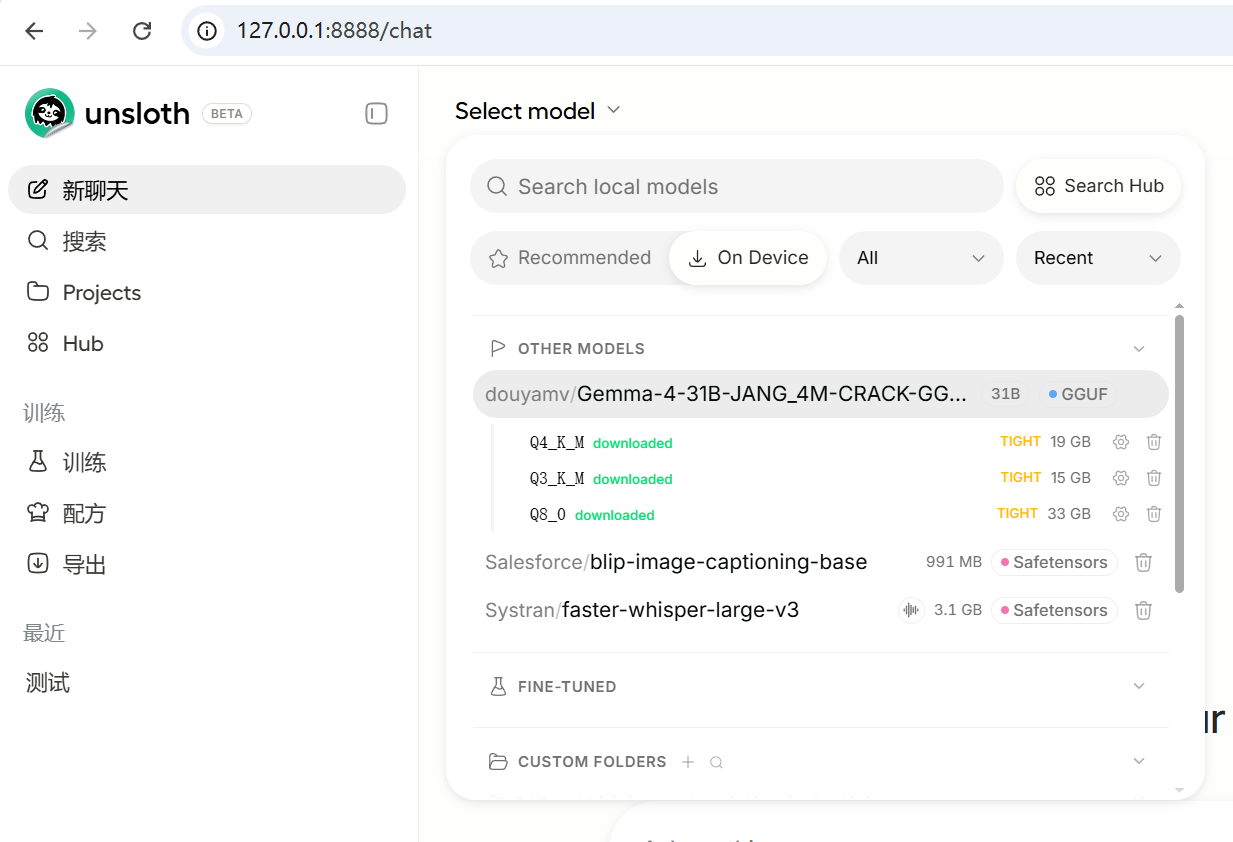Expand the Custom Folders section chevron

point(1139,761)
